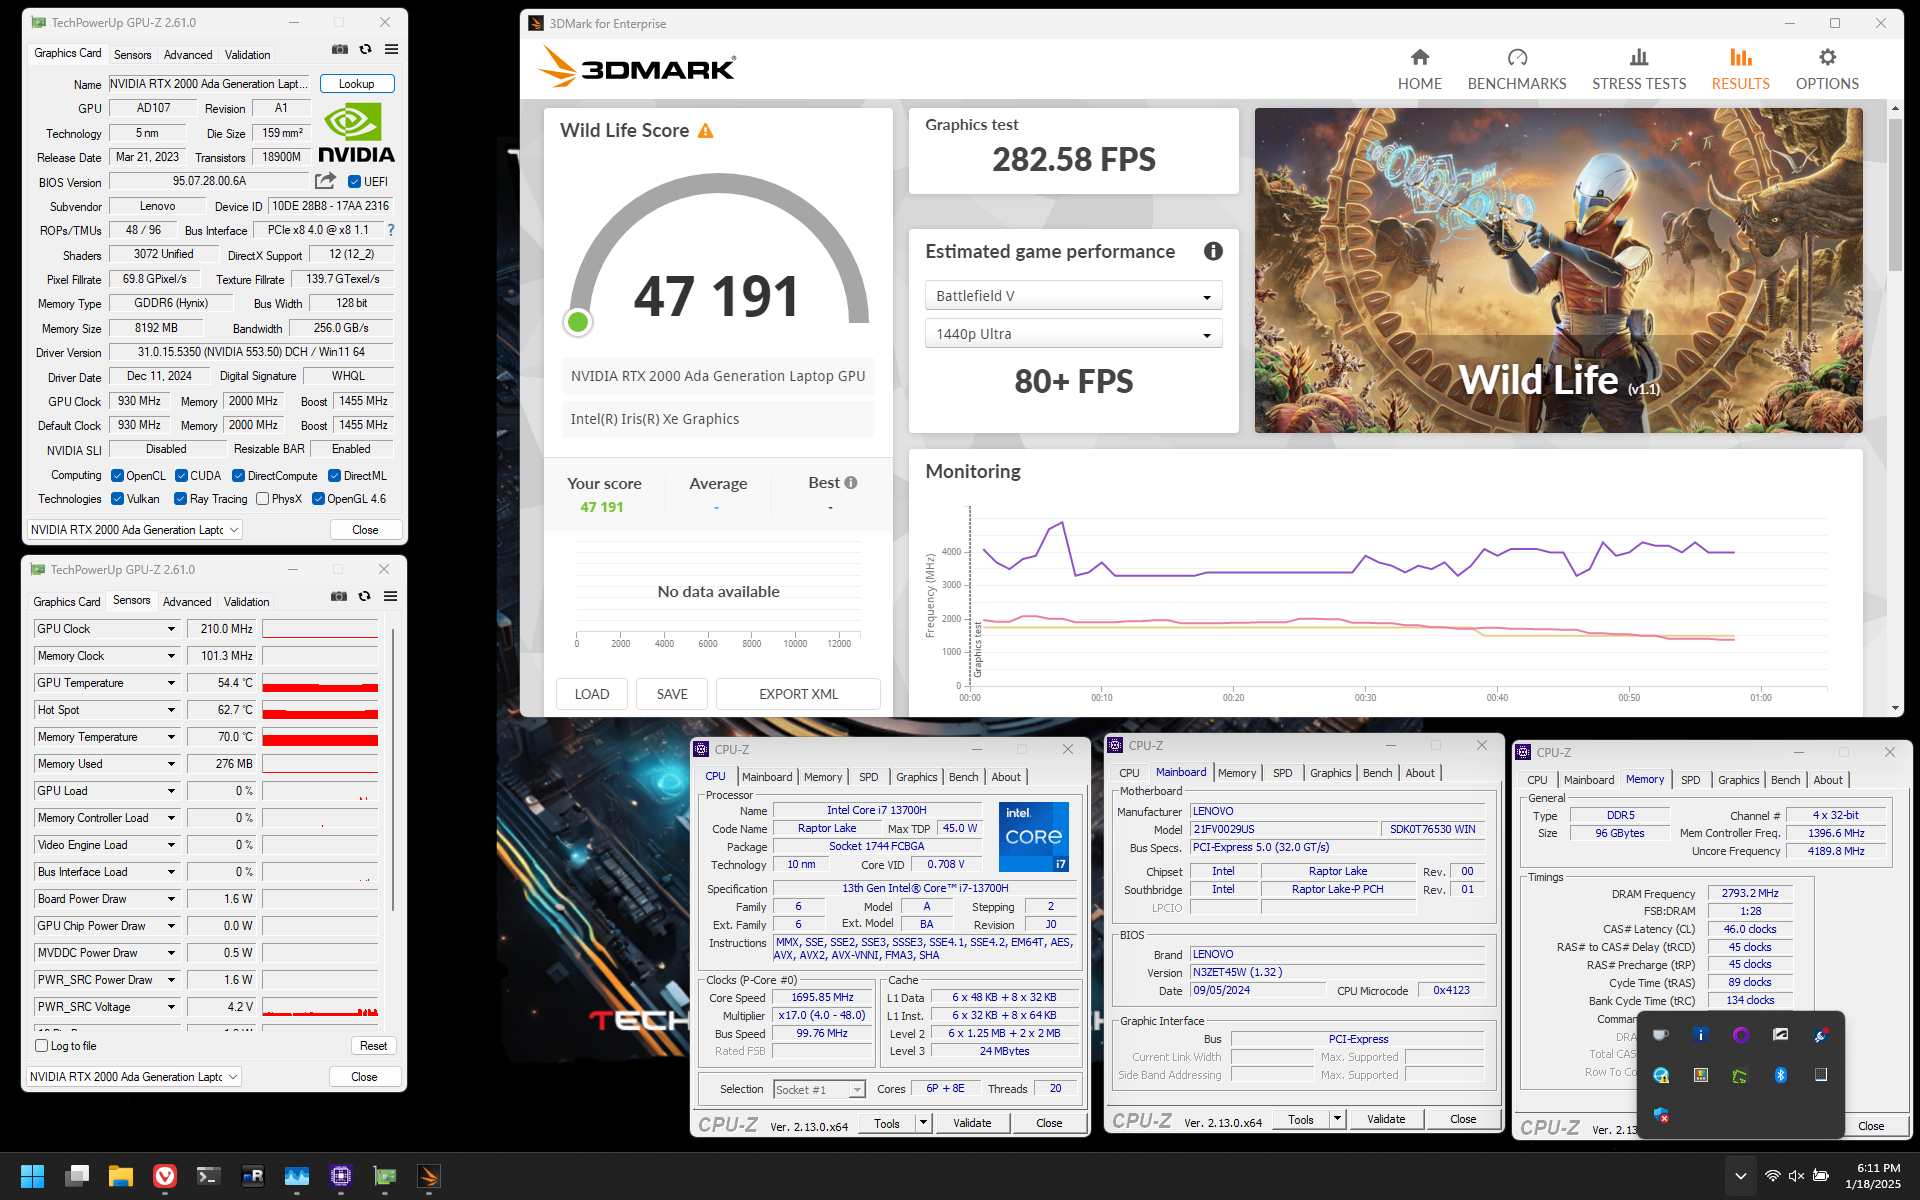
Task: Open the hamburger menu in GPU-Z Sensors window
Action: point(391,596)
